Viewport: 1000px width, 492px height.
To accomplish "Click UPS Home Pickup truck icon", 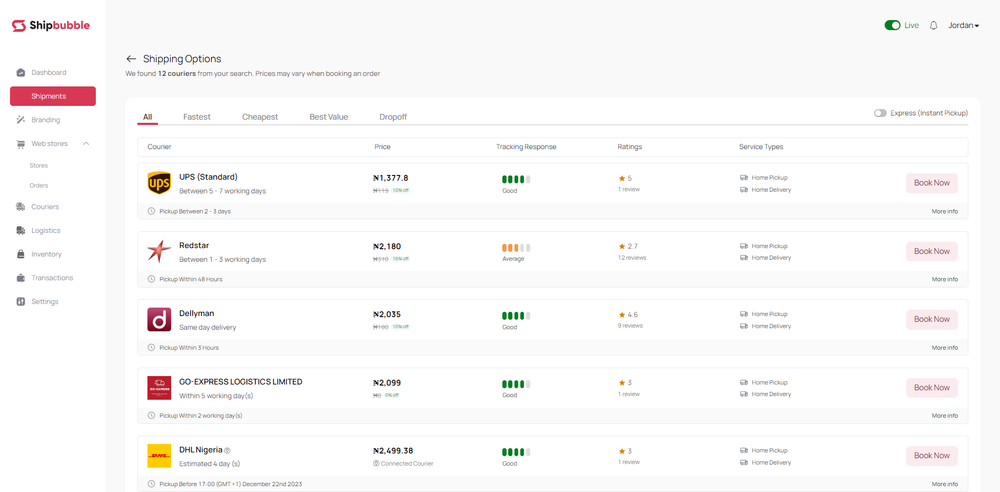I will pyautogui.click(x=744, y=178).
